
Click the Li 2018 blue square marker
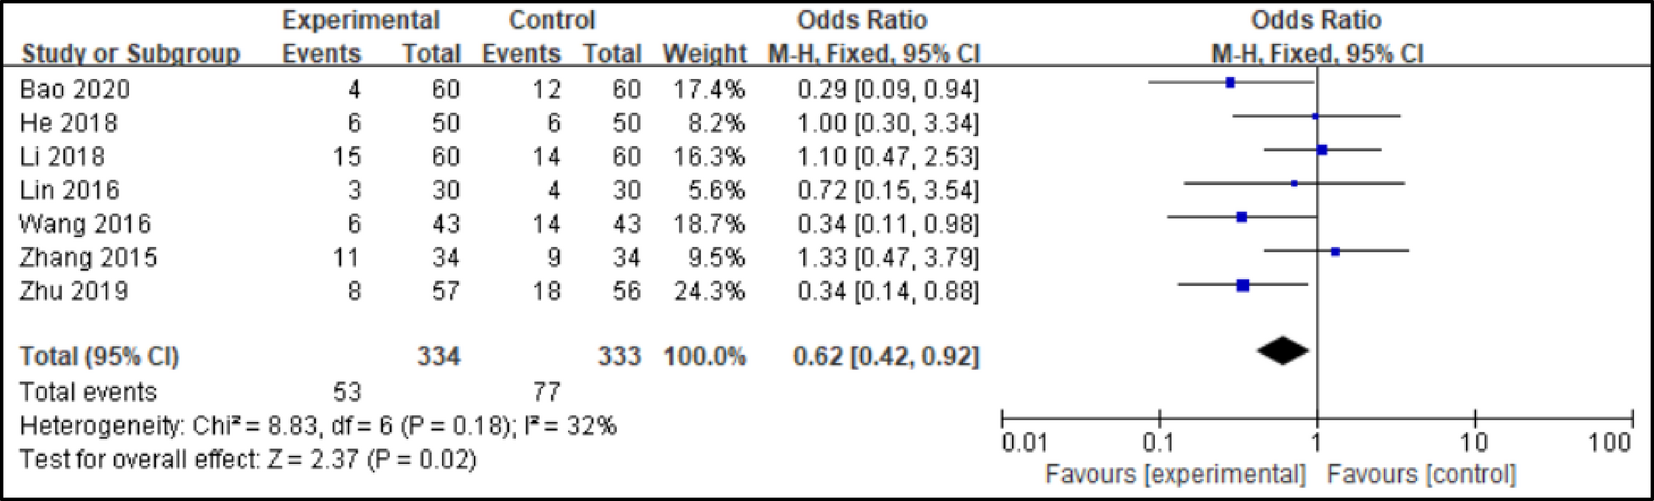coord(1322,150)
